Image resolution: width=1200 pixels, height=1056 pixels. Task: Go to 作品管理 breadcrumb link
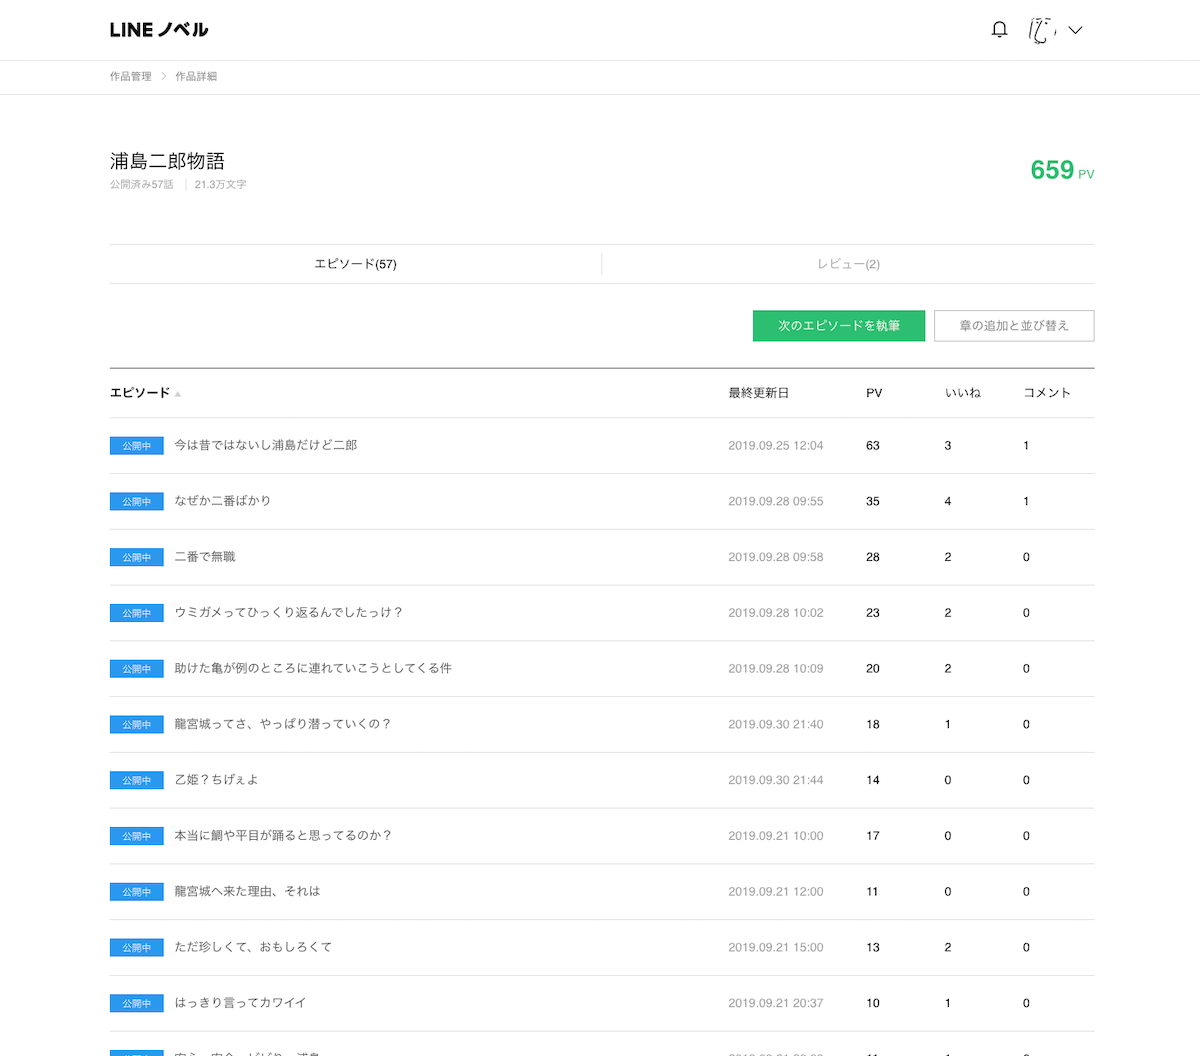131,76
